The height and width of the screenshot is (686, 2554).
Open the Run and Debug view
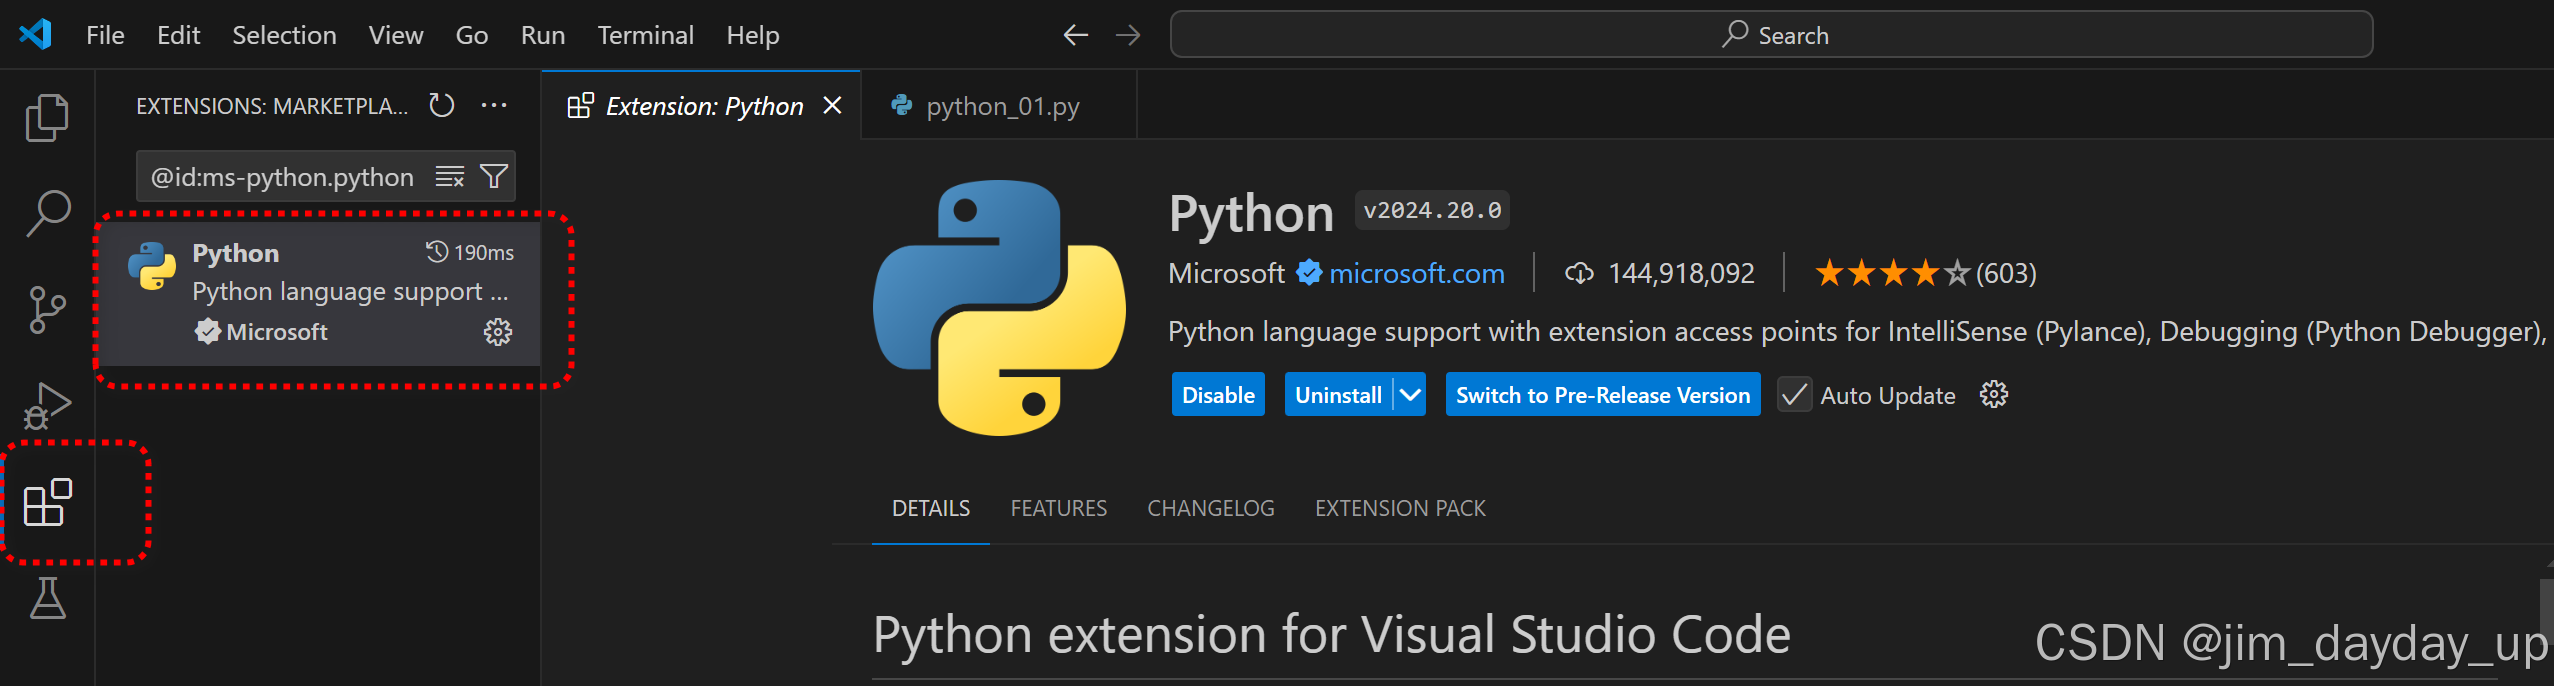tap(47, 405)
